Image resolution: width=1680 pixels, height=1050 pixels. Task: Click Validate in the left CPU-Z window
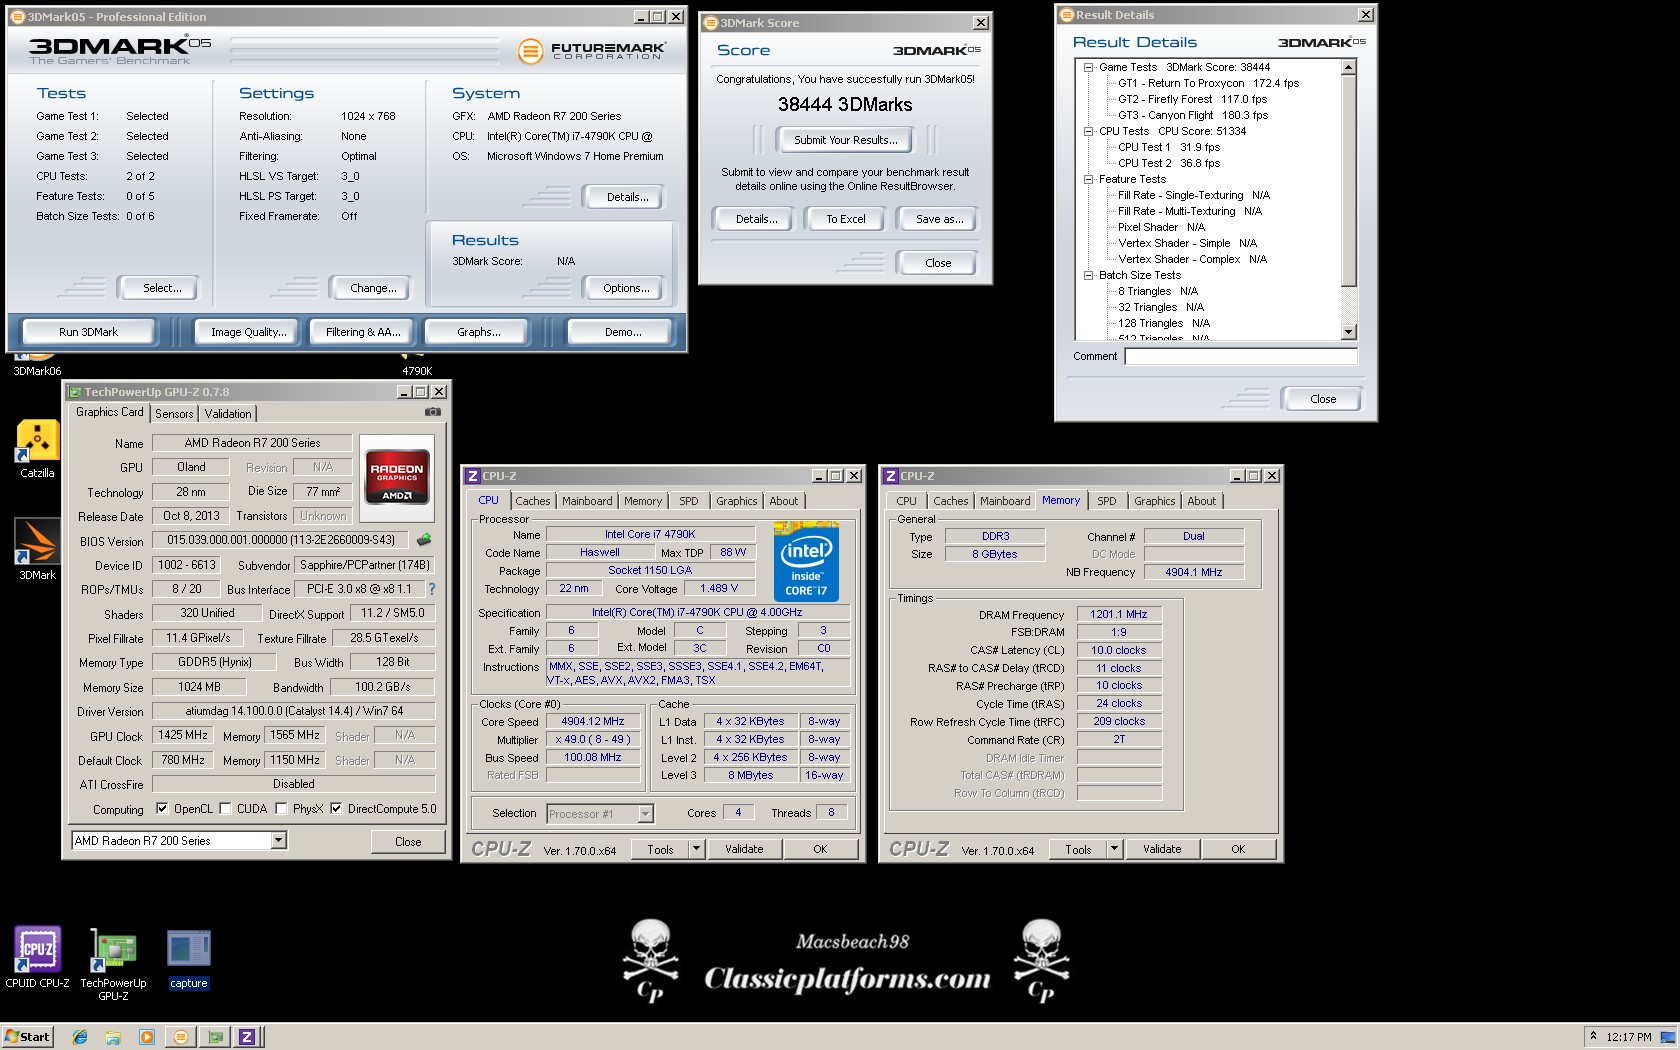pyautogui.click(x=744, y=849)
